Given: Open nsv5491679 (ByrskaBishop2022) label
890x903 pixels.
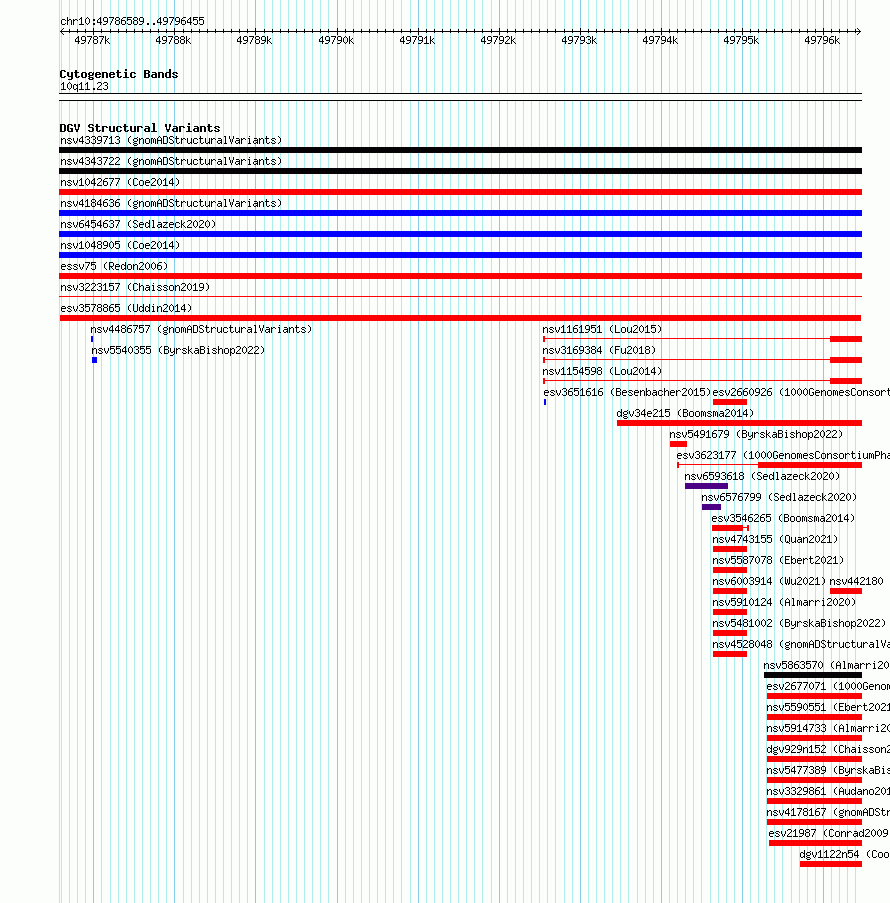Looking at the screenshot, I should pyautogui.click(x=756, y=435).
